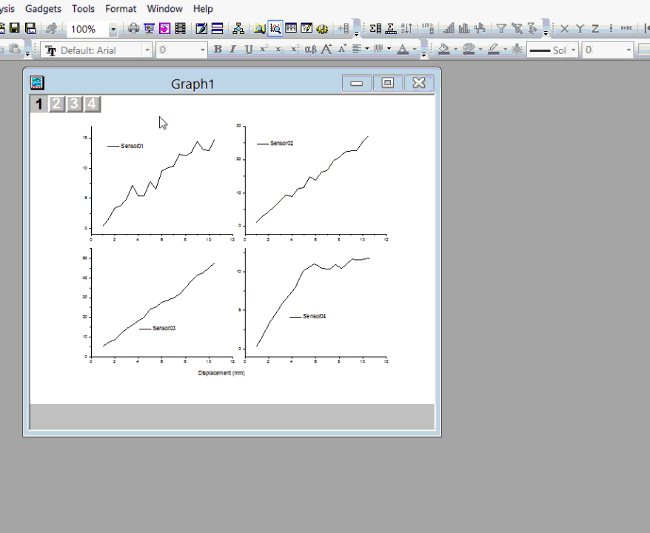Open the Tools menu
Viewport: 650px width, 533px height.
point(83,9)
